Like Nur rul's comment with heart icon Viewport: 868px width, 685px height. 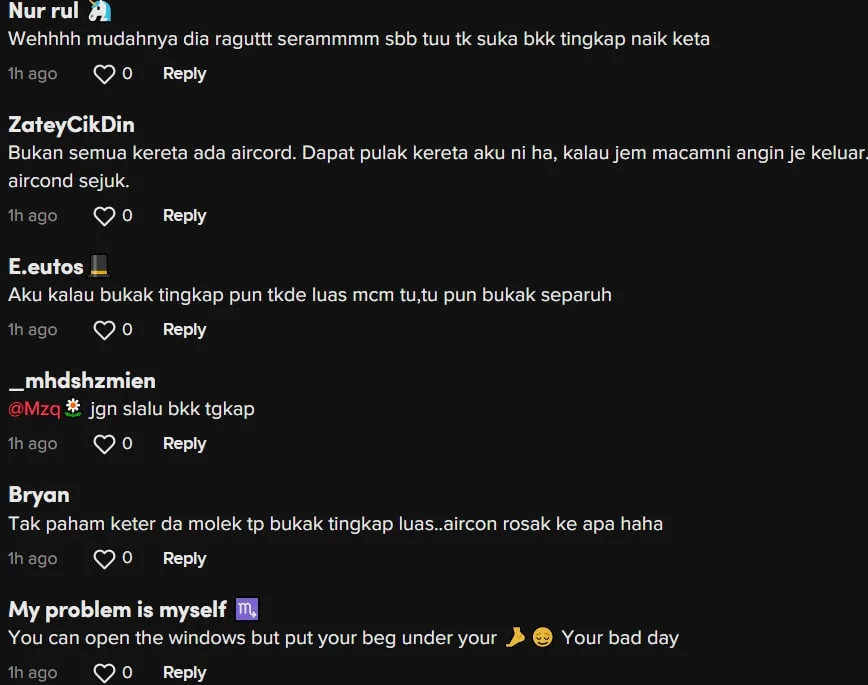click(104, 74)
